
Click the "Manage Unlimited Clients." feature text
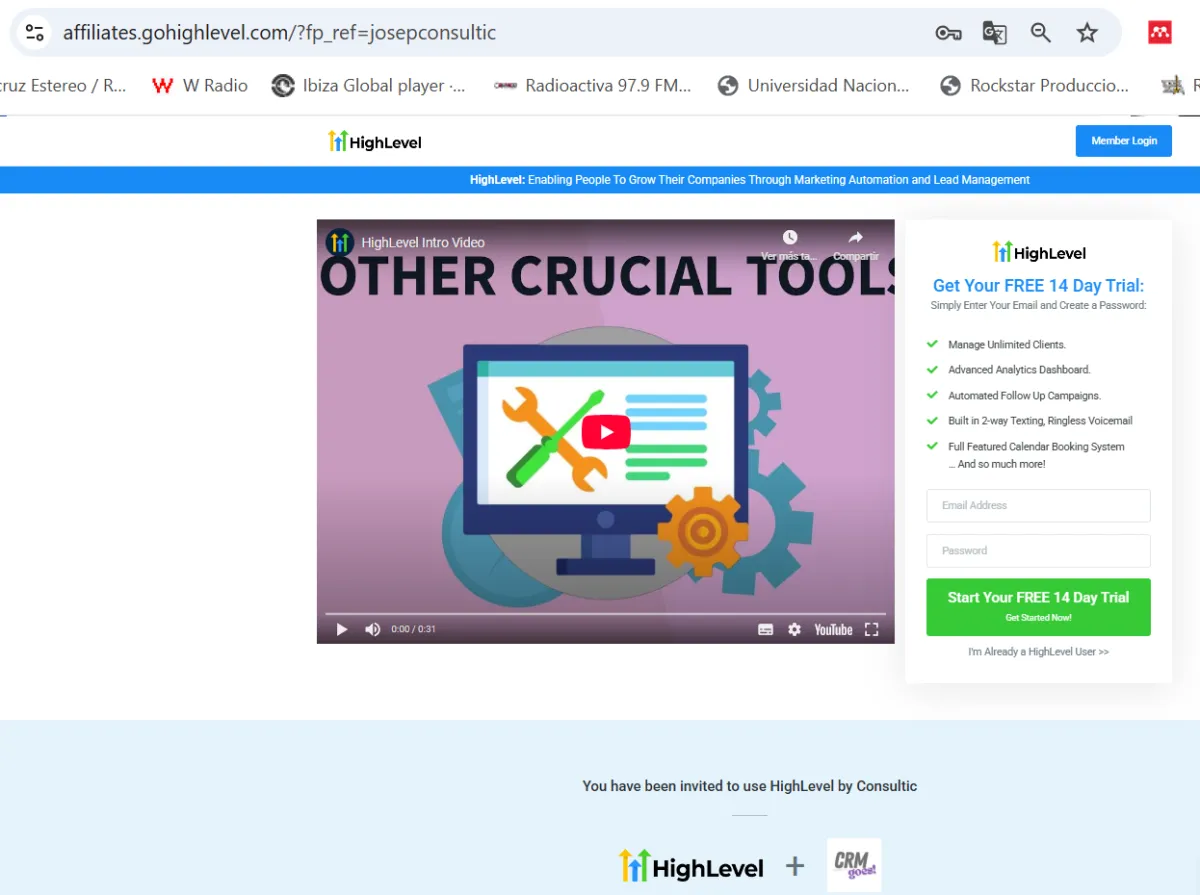[1007, 345]
